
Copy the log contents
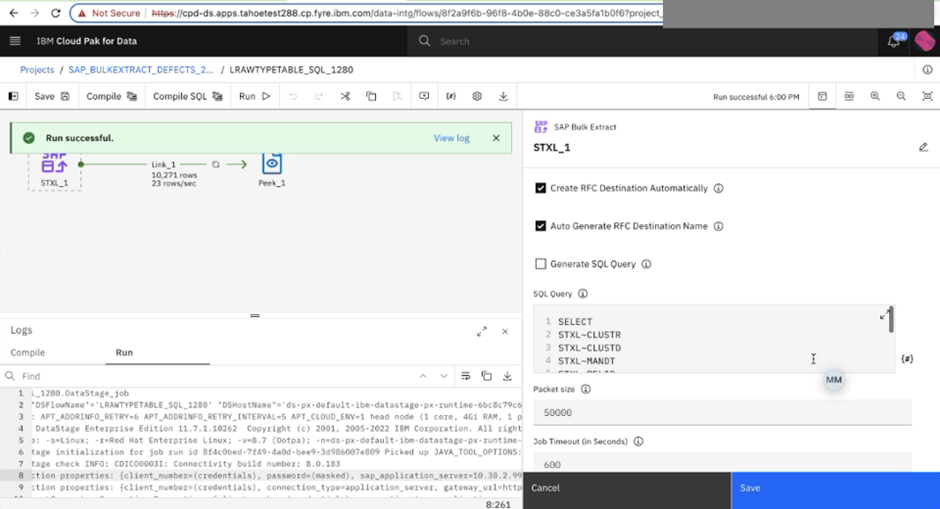(487, 376)
